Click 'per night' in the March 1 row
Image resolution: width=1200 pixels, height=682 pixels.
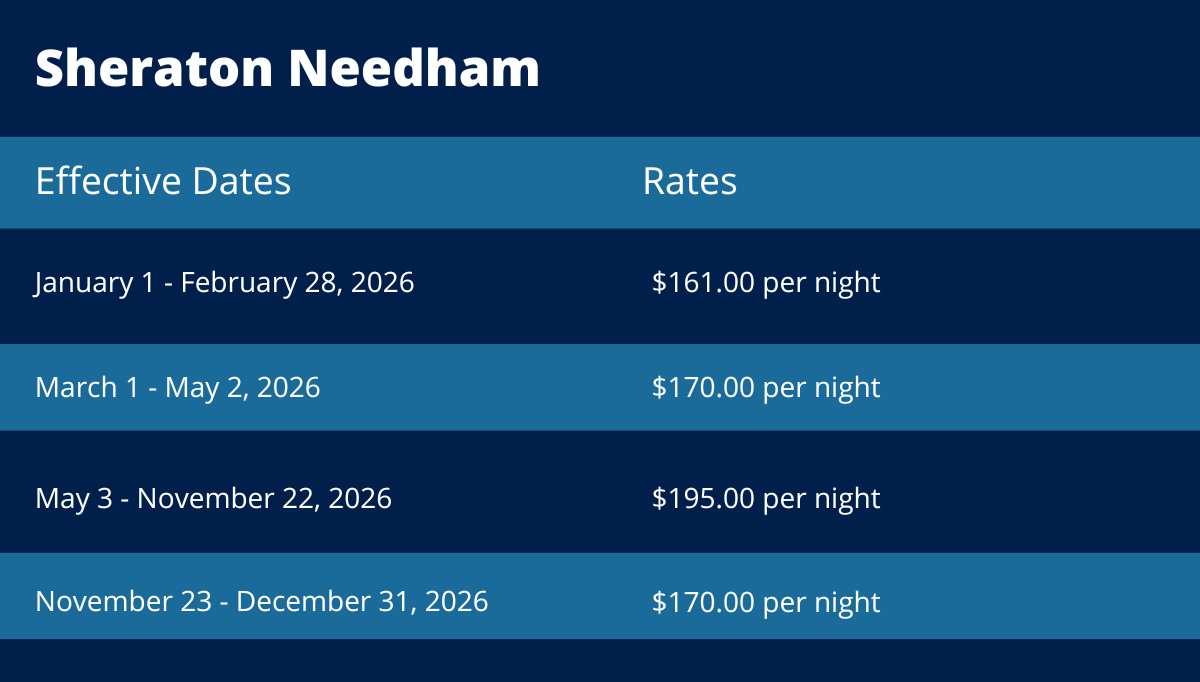[x=822, y=388]
